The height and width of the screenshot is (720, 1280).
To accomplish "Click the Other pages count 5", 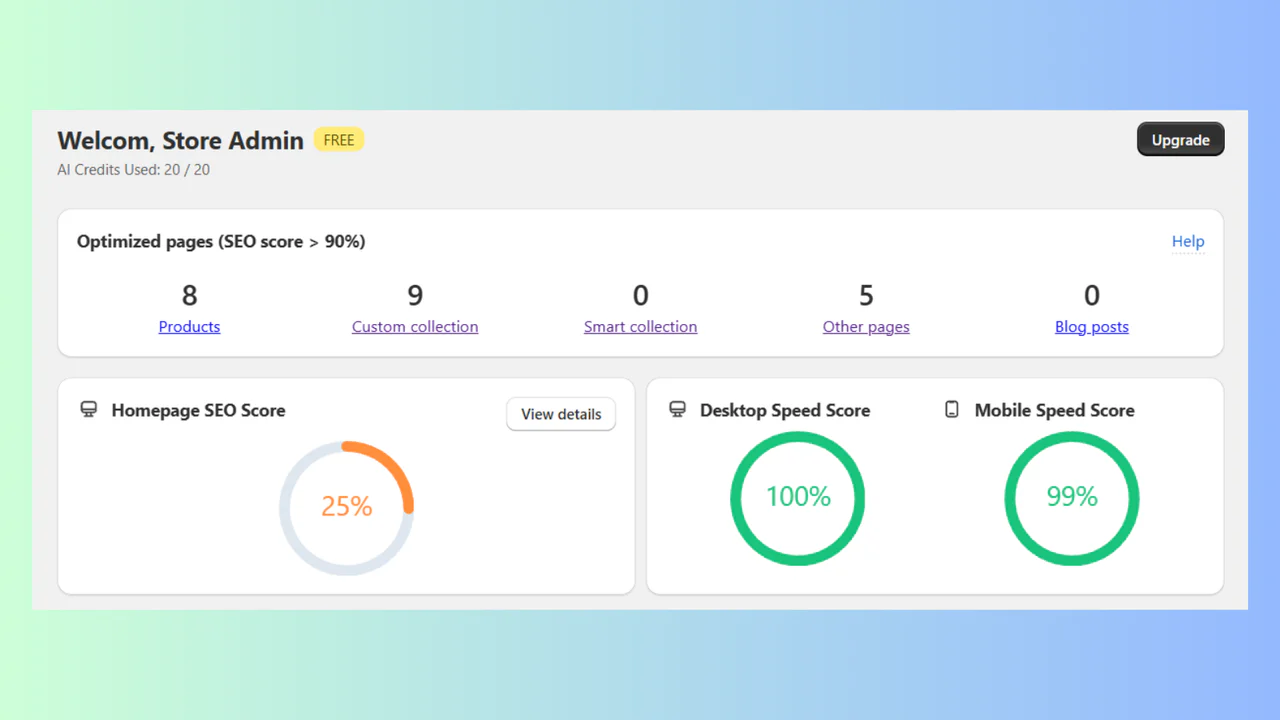I will click(866, 295).
